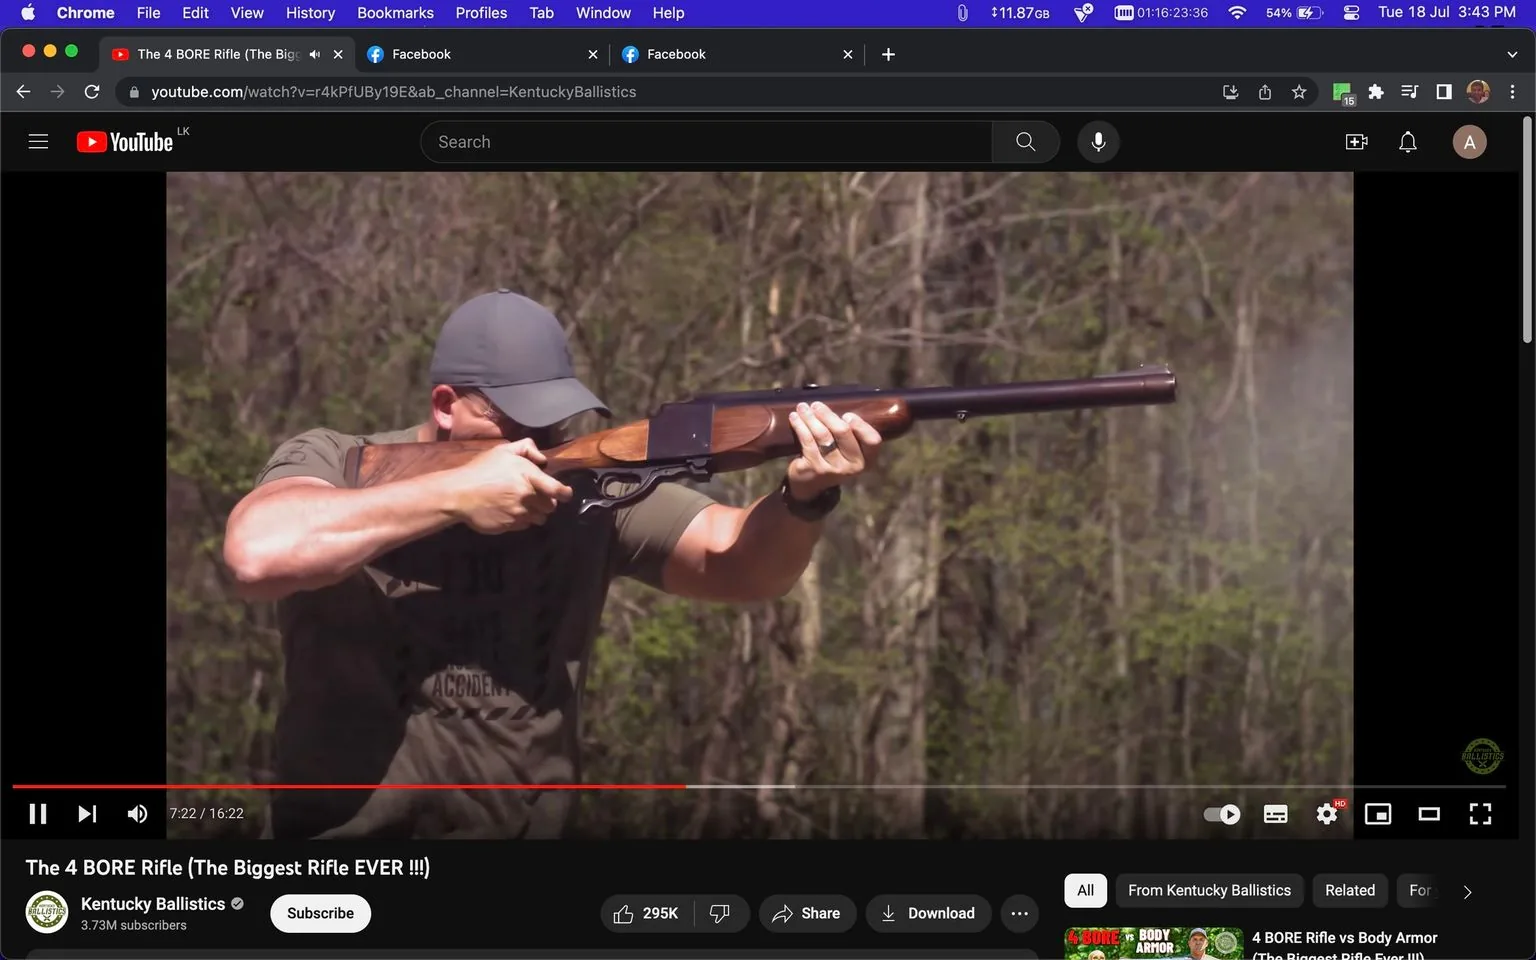Expand more filter chips with right arrow
Screen dimensions: 1536x960
1467,890
